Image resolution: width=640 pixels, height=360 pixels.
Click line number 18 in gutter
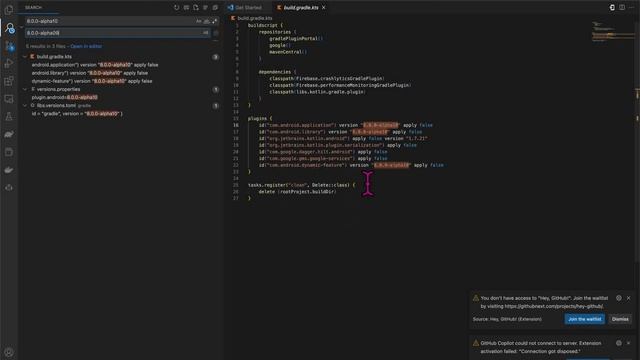[x=236, y=138]
